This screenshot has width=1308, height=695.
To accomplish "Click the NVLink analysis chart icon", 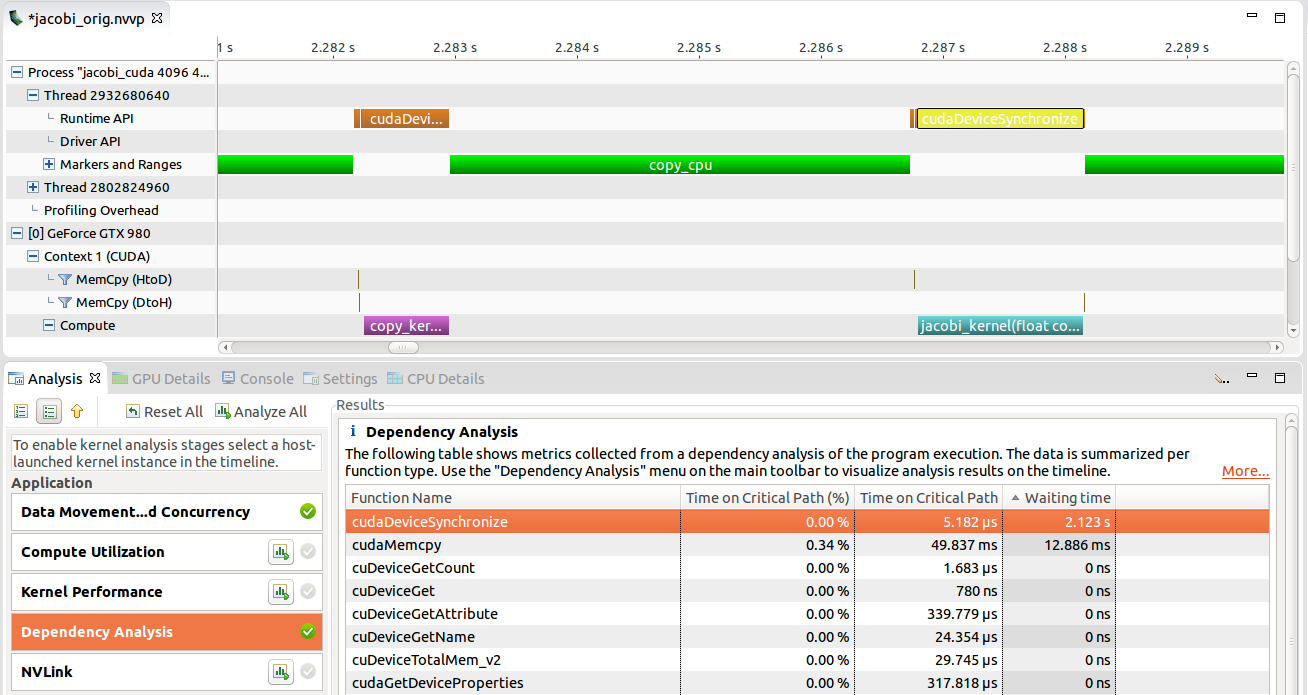I will click(x=280, y=672).
